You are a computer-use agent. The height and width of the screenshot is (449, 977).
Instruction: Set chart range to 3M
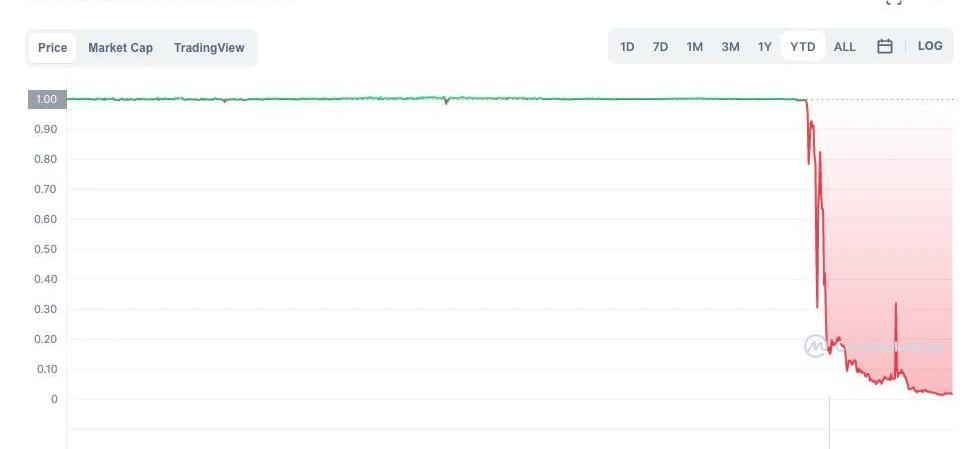730,47
